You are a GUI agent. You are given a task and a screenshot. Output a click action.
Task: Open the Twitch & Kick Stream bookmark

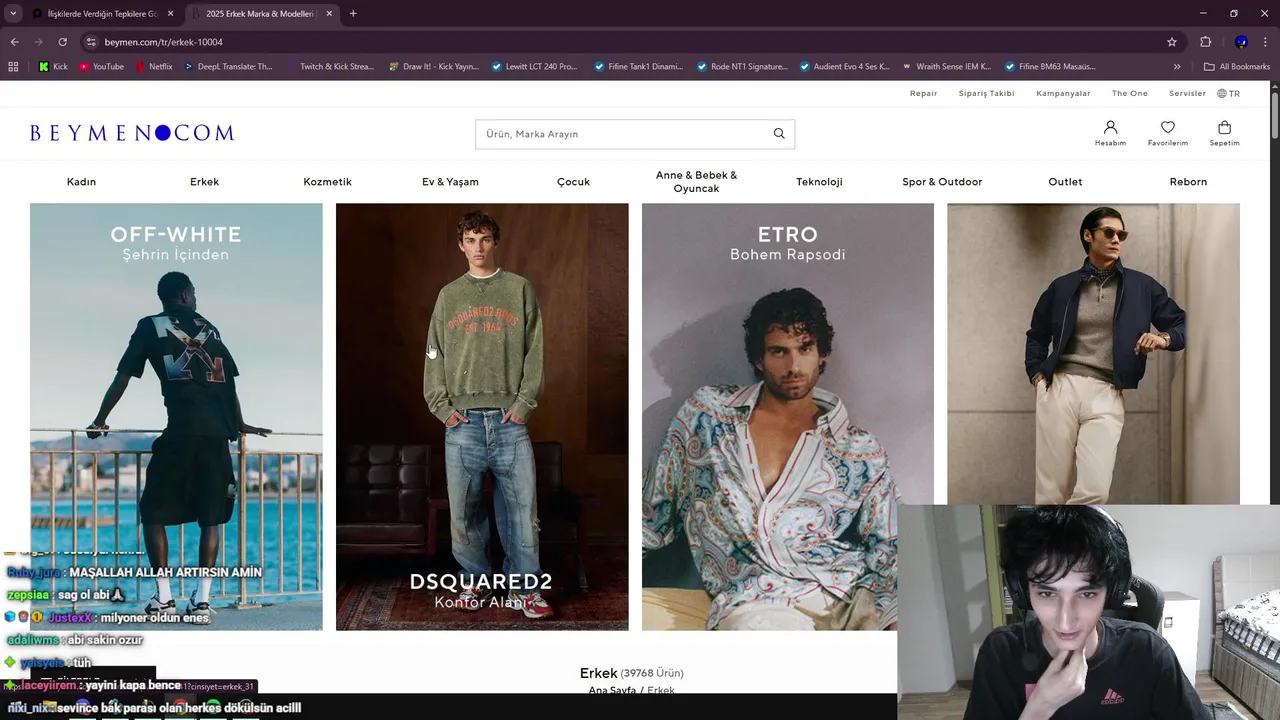point(330,67)
